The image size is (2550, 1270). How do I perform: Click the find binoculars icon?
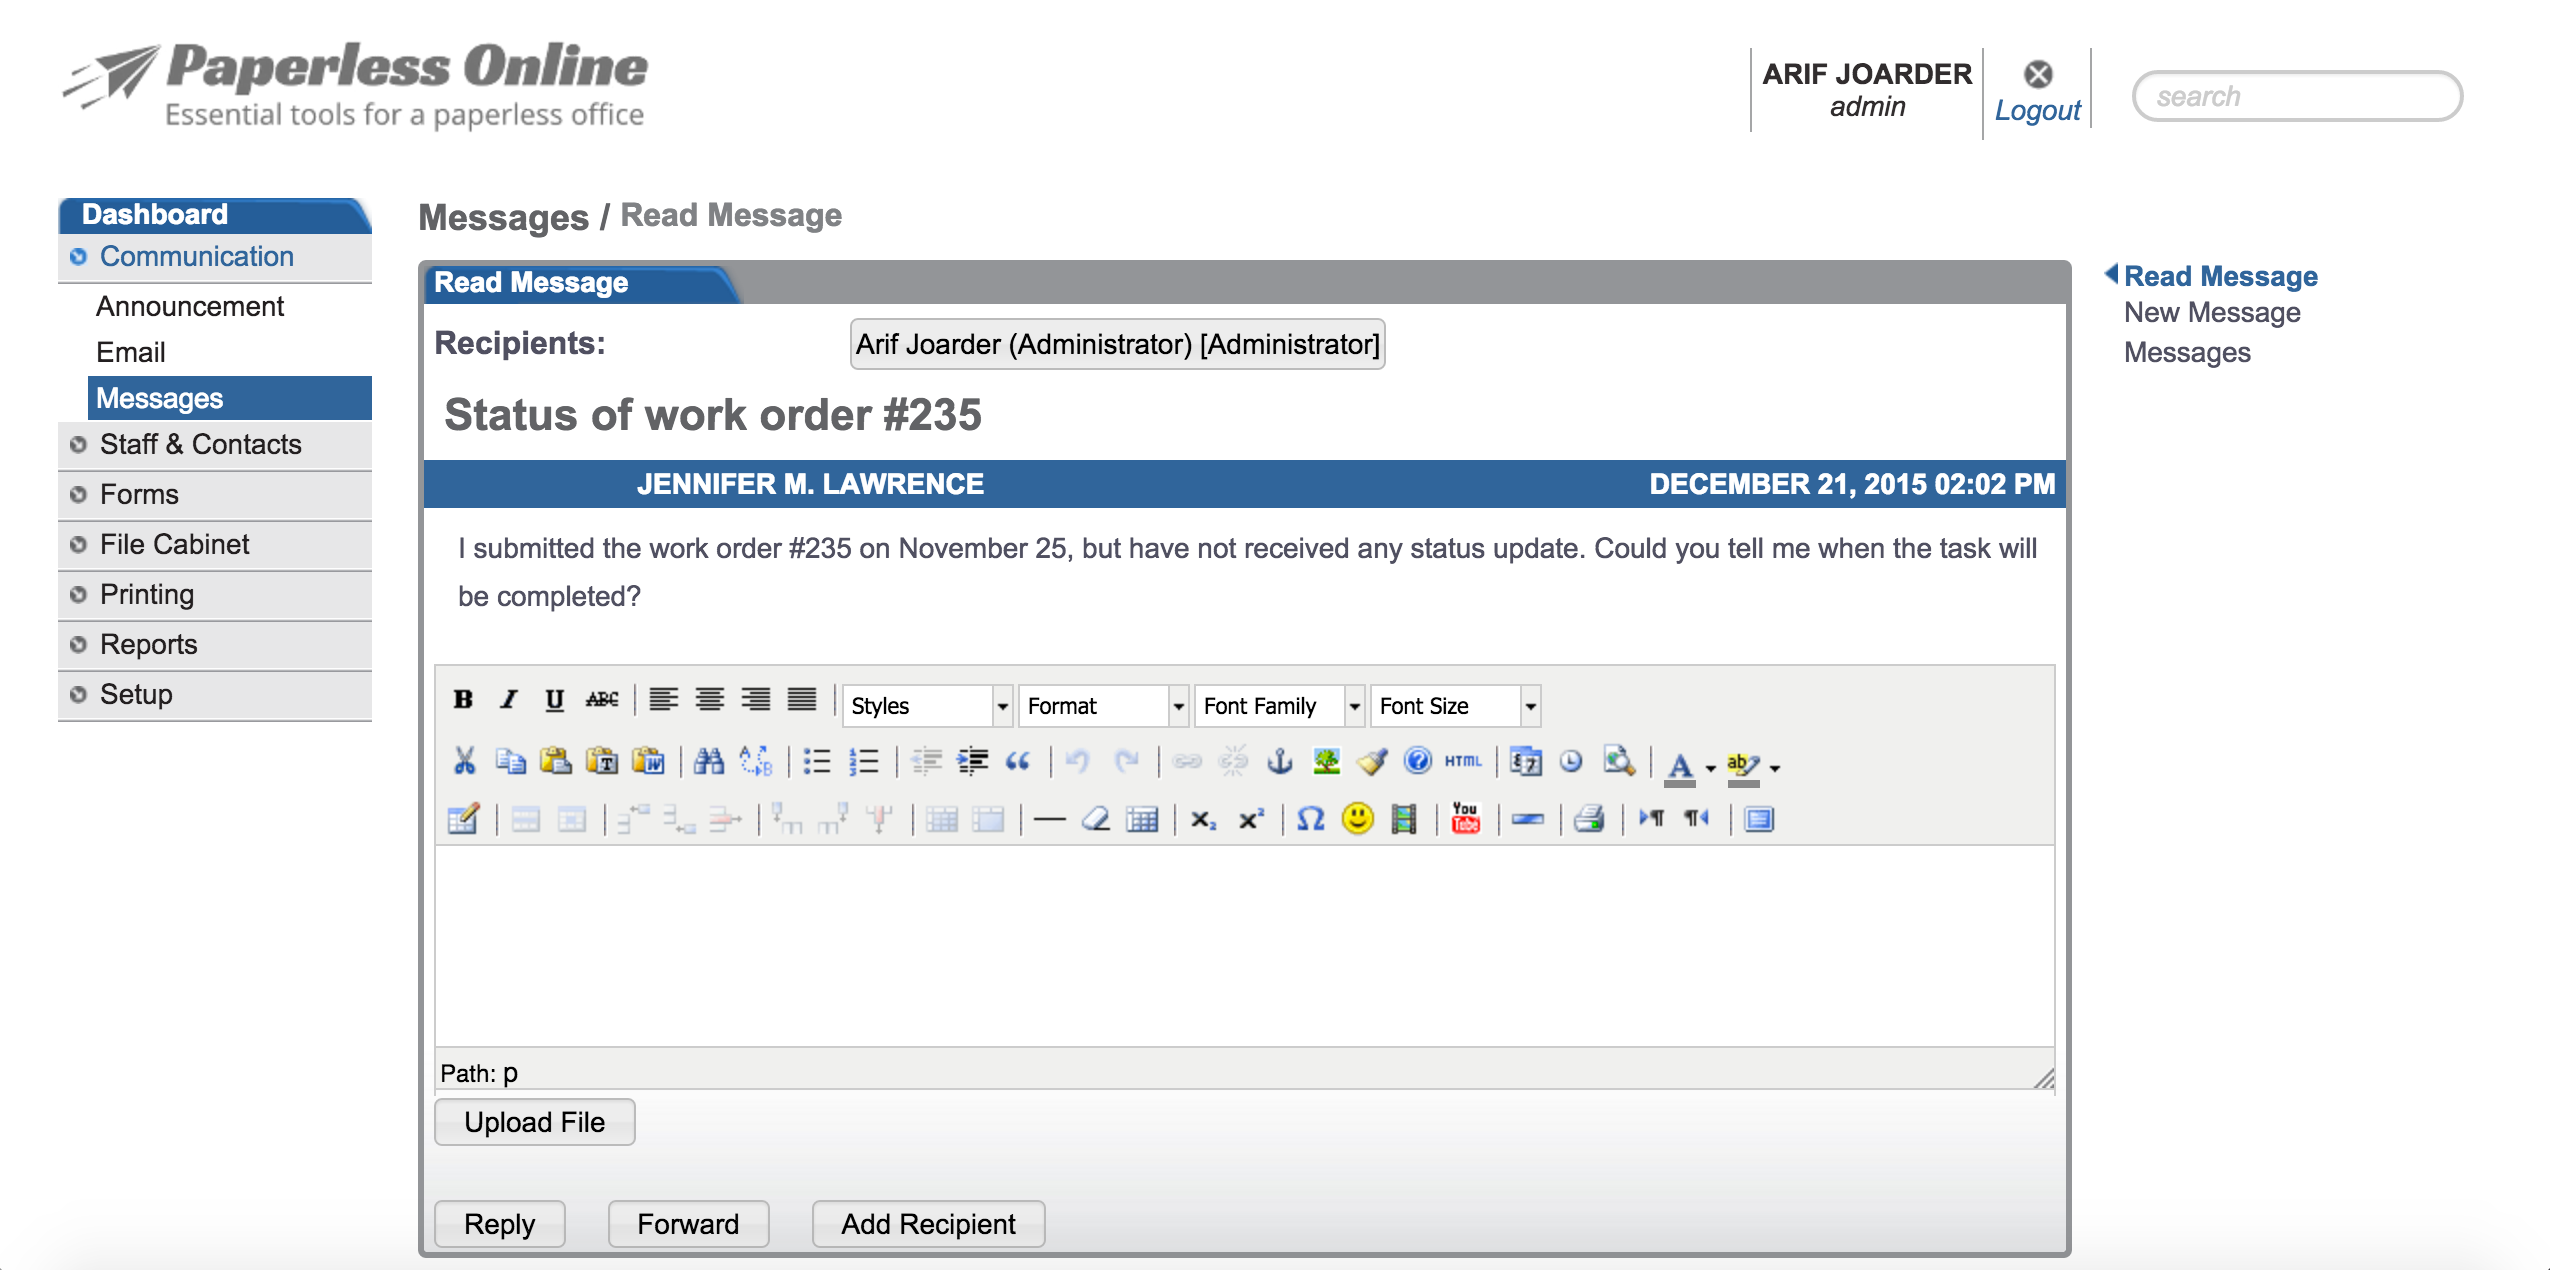pos(708,762)
